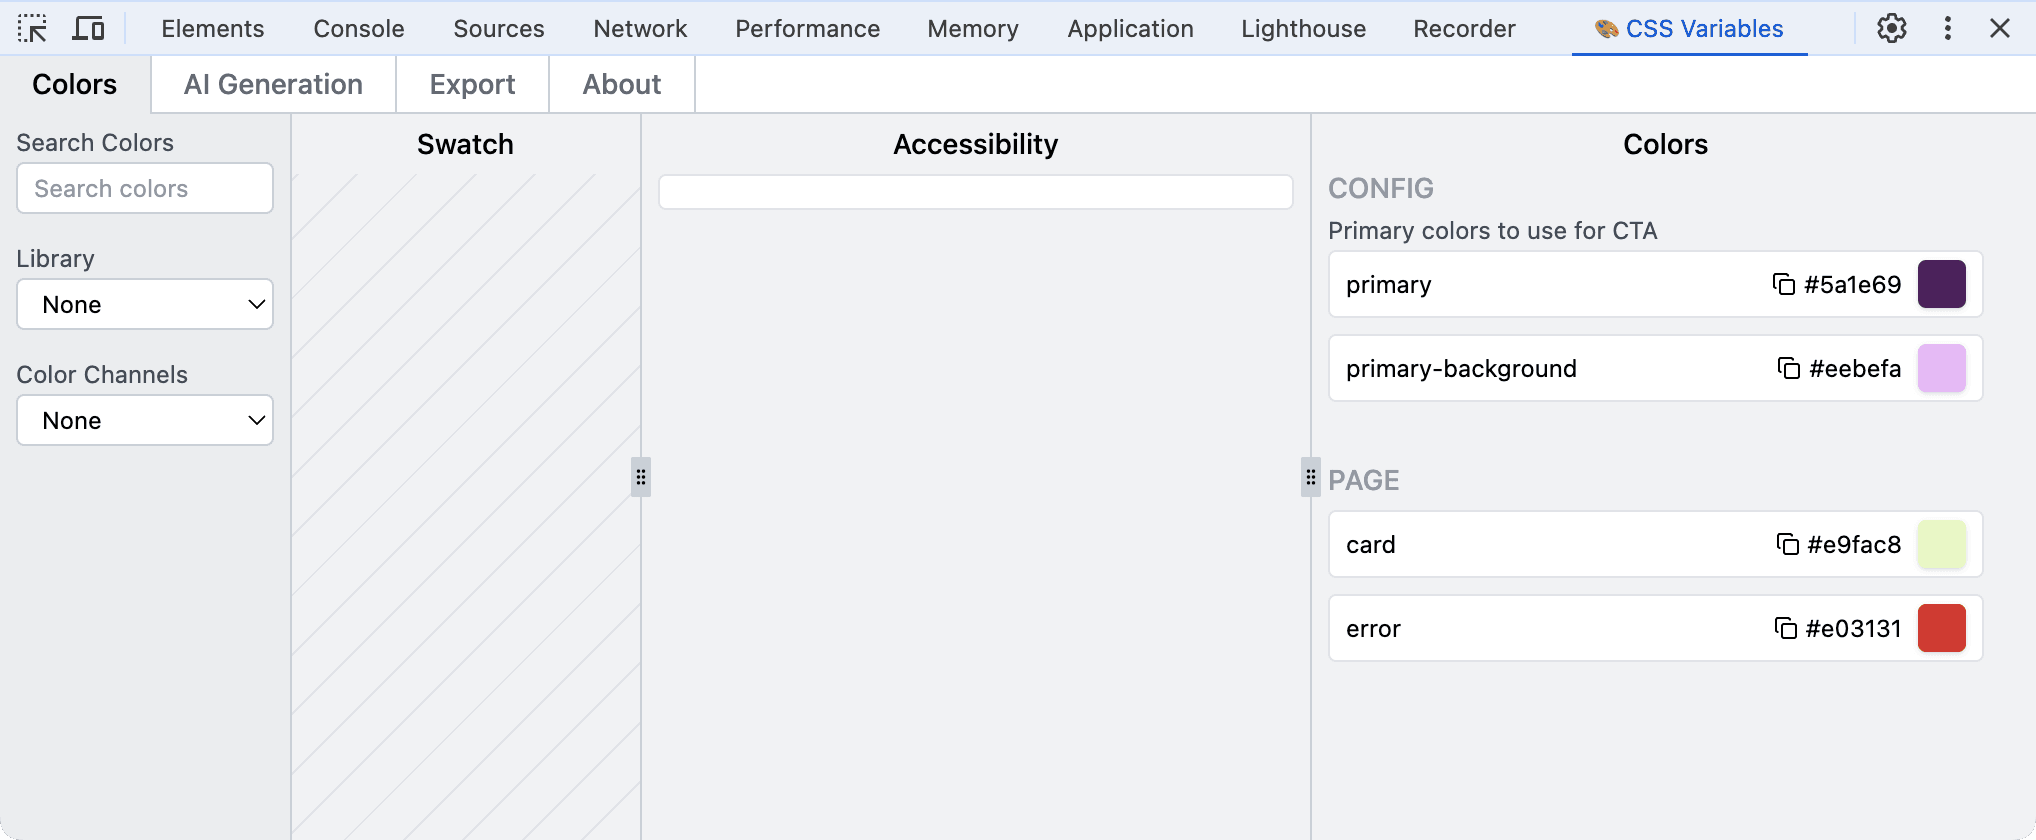Open DevTools settings gear

[1891, 28]
